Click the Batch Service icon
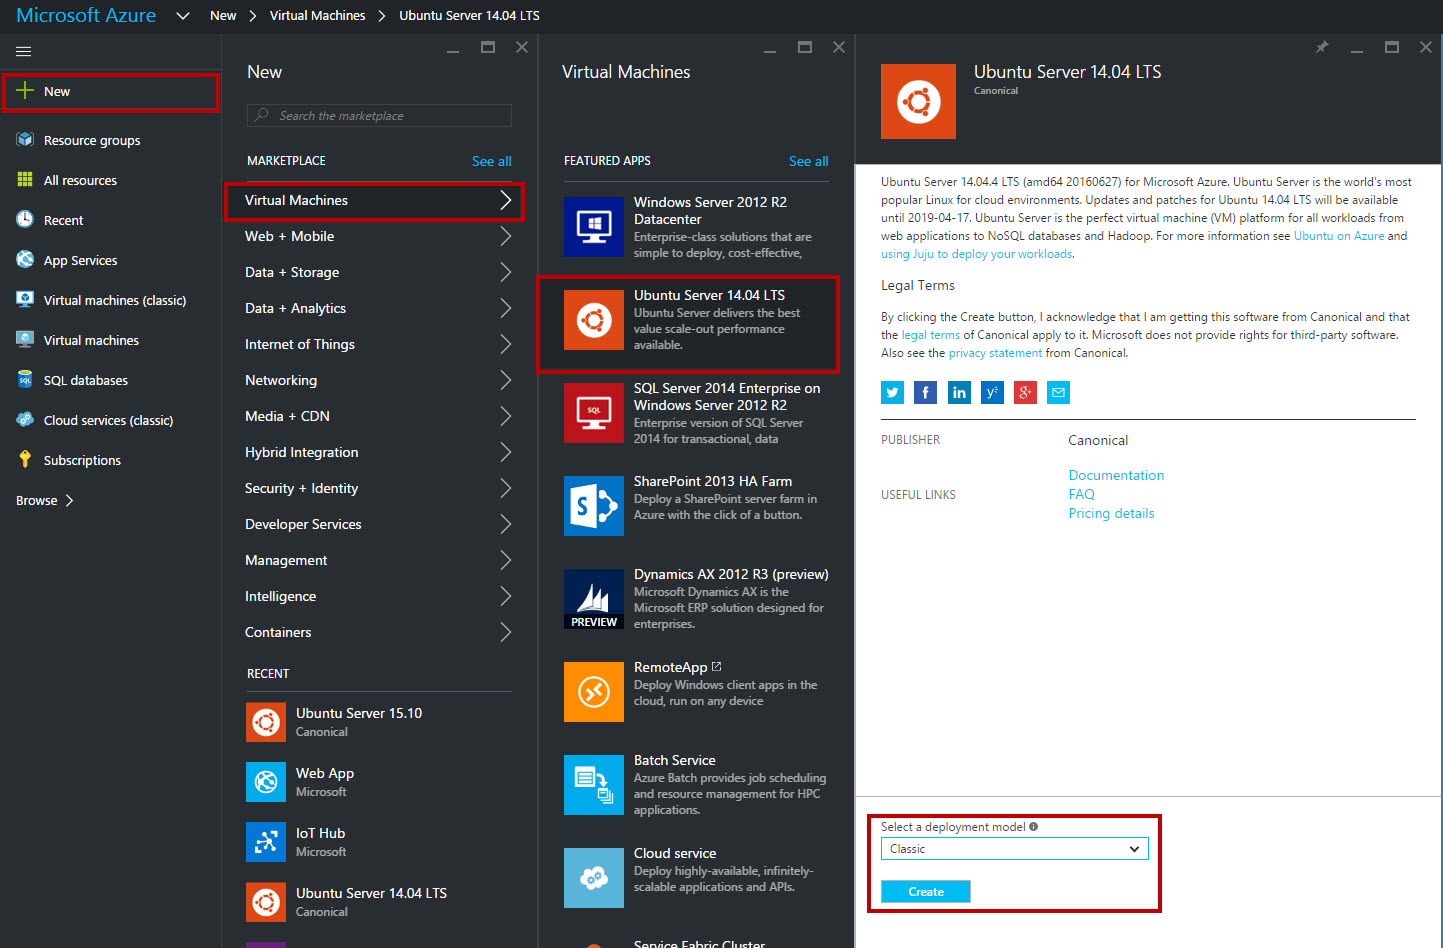 (594, 785)
